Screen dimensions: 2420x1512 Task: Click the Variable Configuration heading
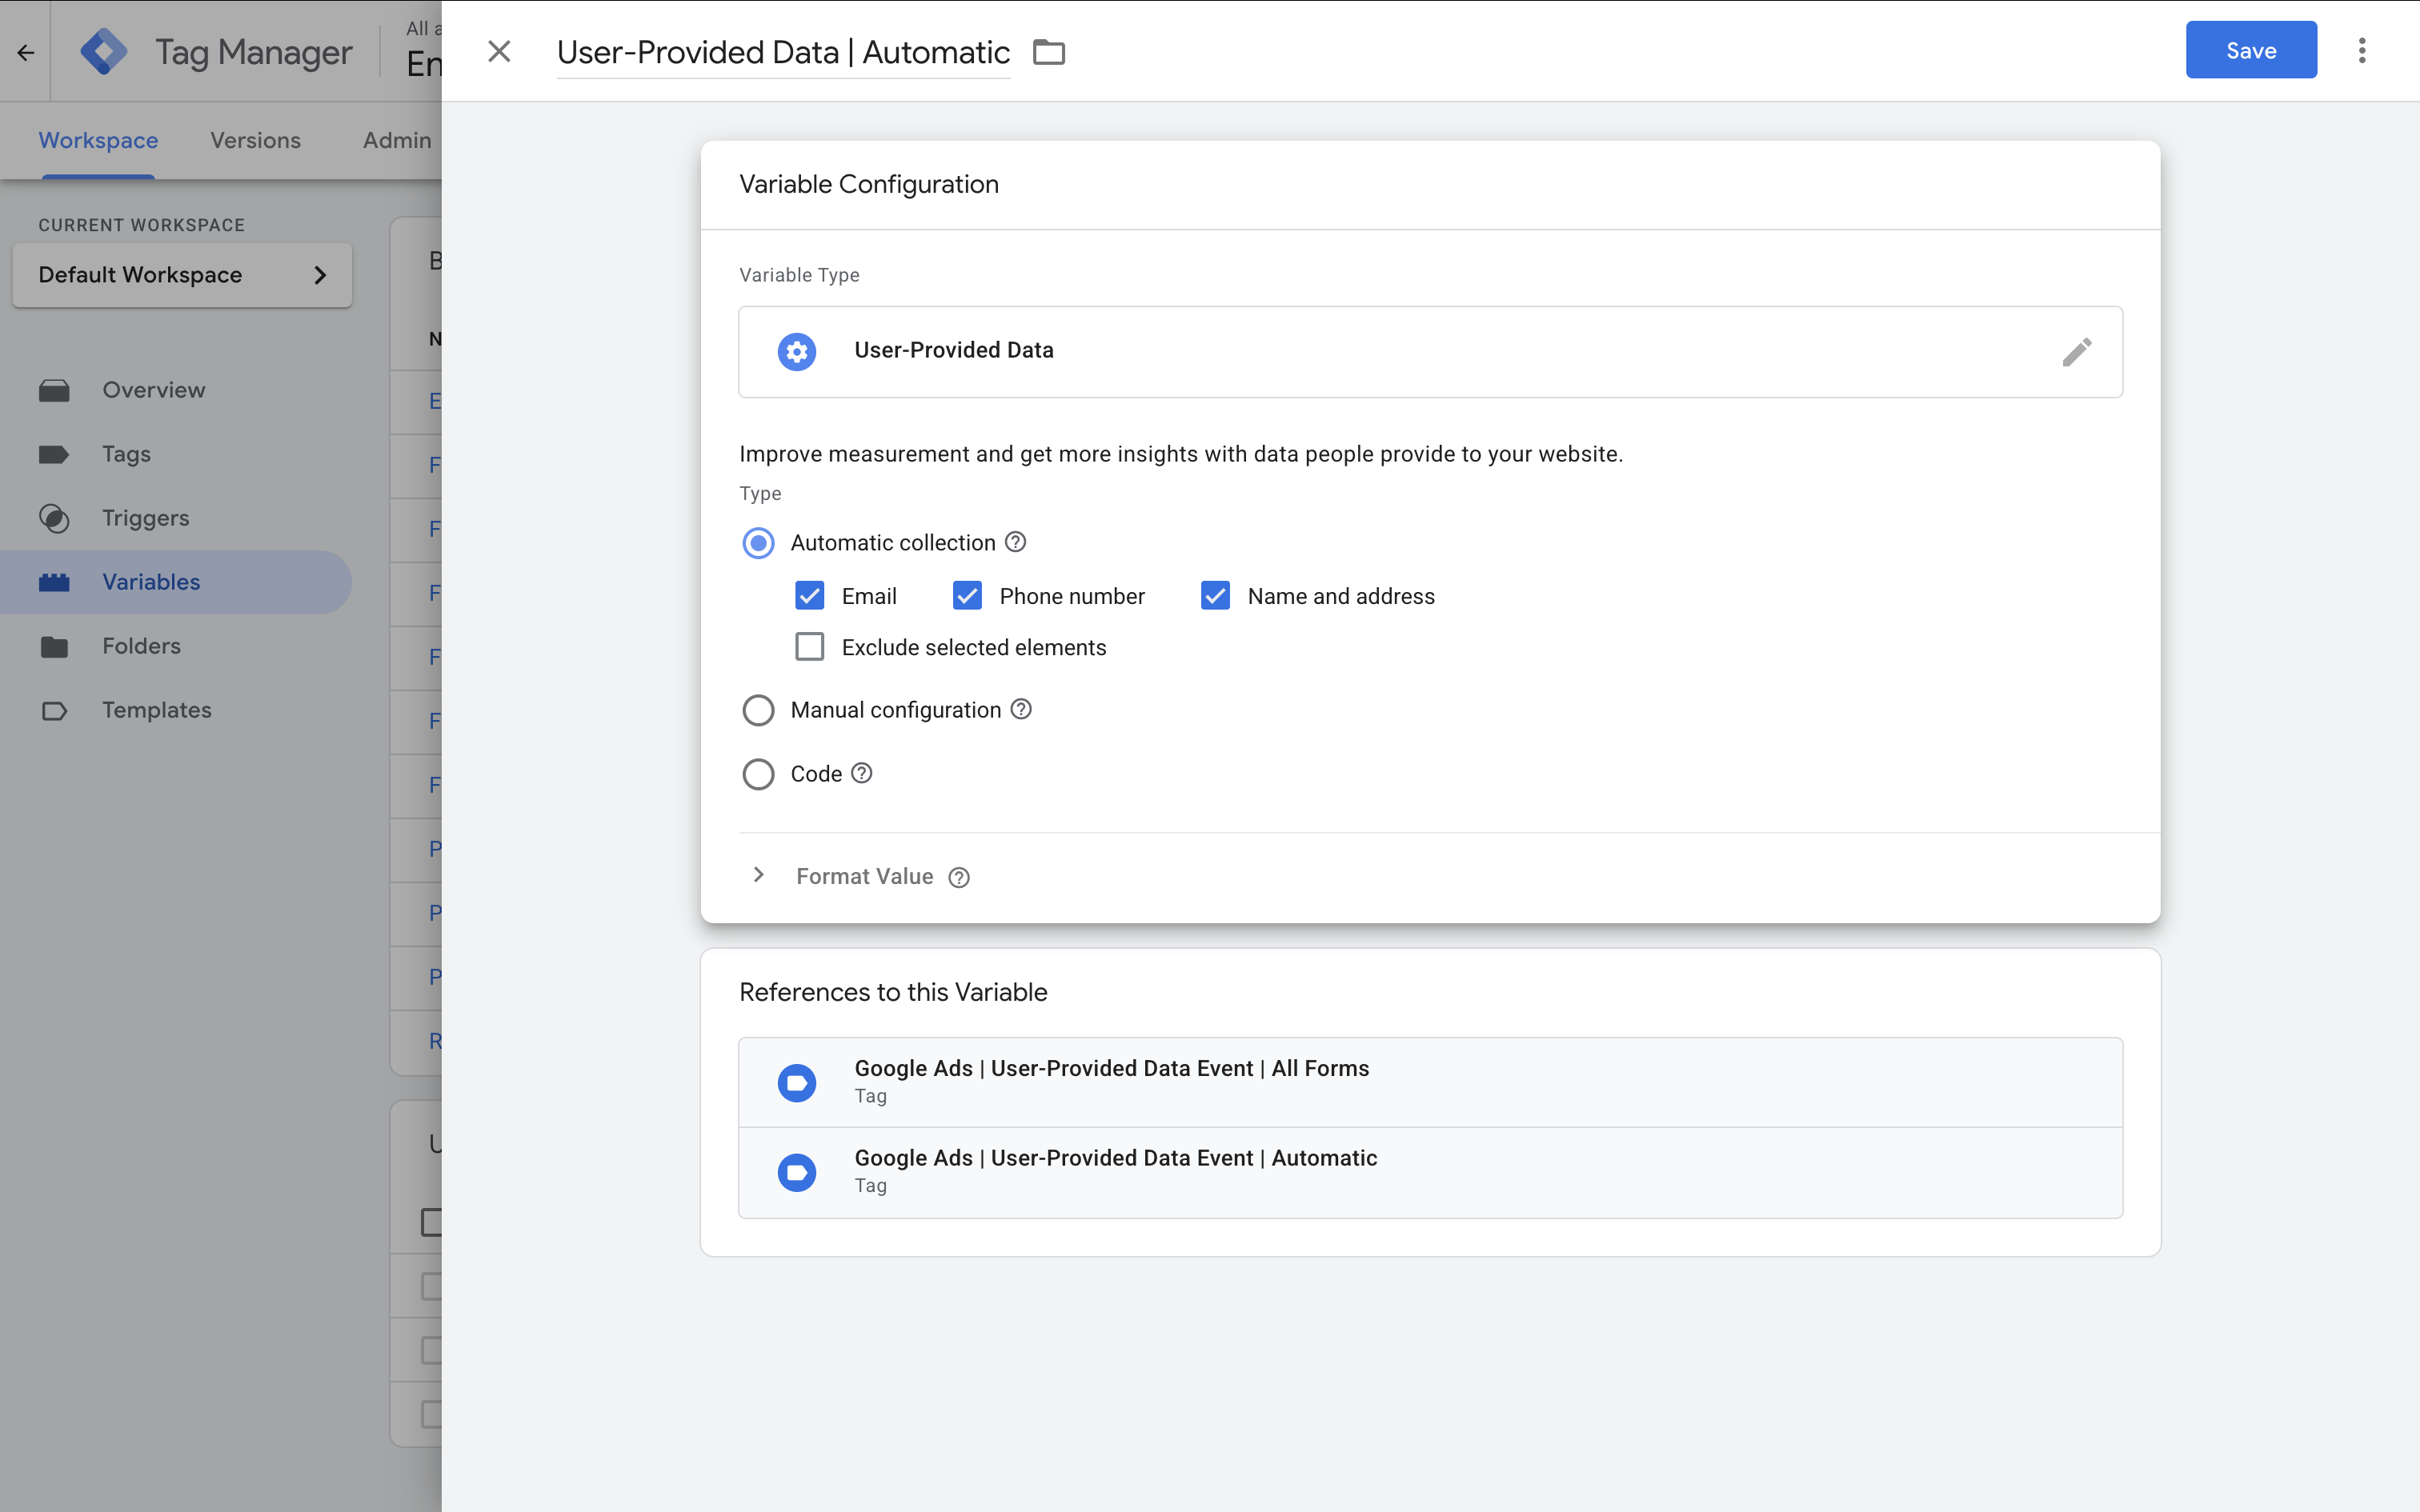pyautogui.click(x=868, y=184)
